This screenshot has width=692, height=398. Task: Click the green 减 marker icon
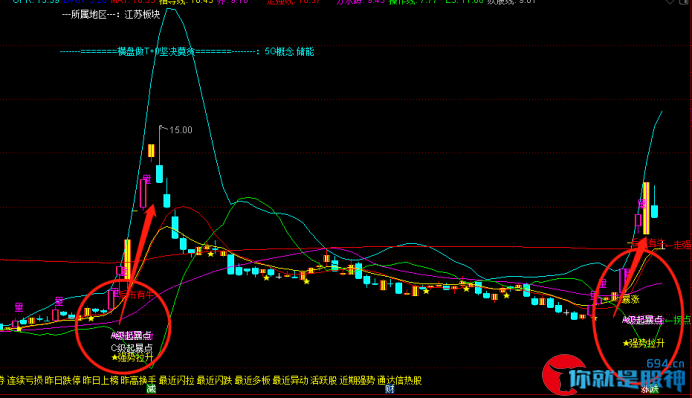pyautogui.click(x=151, y=389)
